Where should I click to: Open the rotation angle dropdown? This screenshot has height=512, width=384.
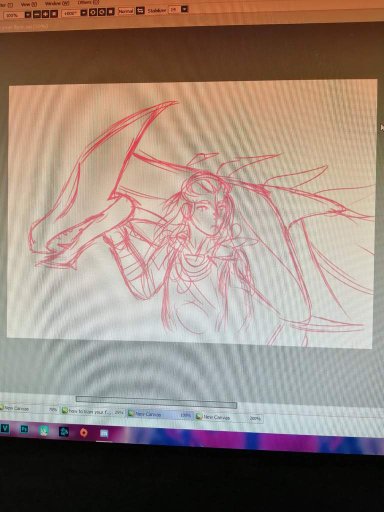click(84, 13)
